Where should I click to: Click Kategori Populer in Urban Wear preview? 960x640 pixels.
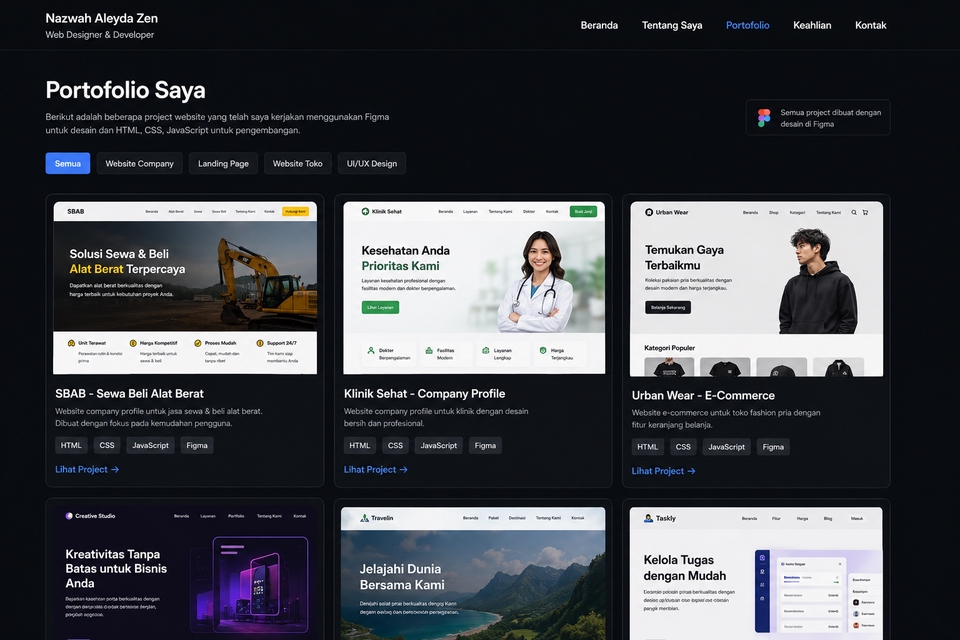[669, 348]
